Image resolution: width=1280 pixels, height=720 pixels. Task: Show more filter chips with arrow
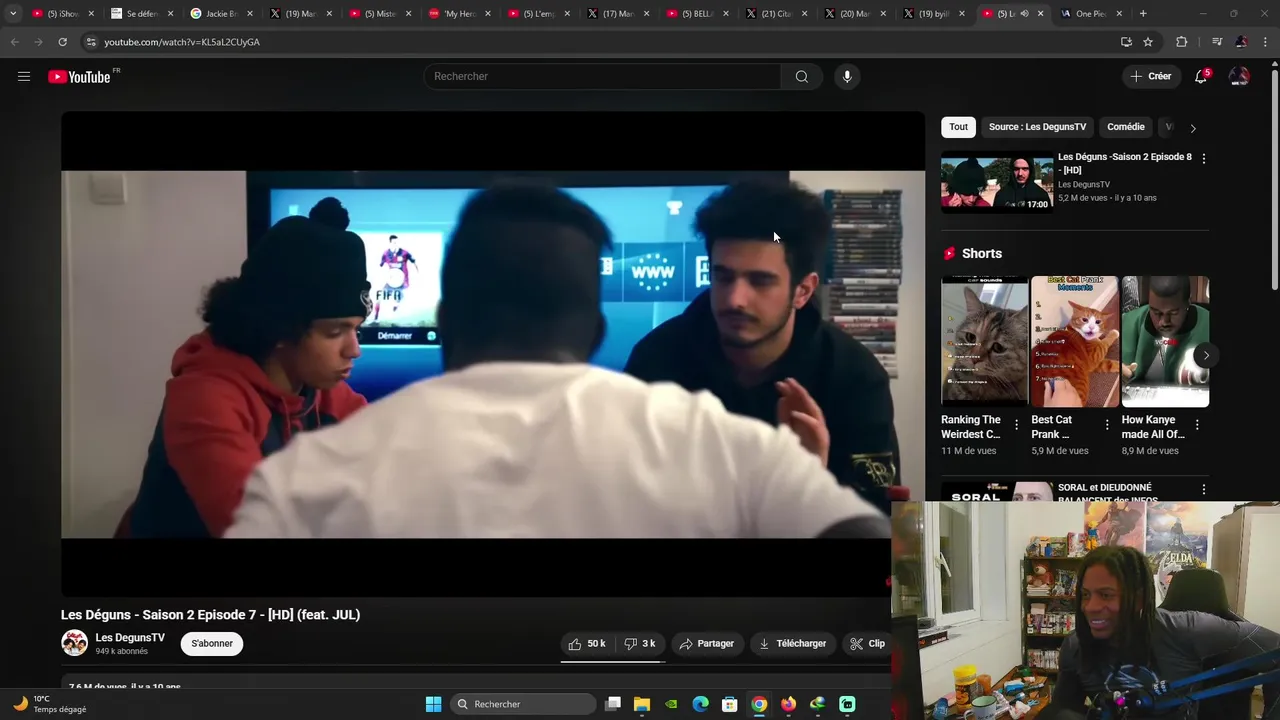pos(1192,128)
